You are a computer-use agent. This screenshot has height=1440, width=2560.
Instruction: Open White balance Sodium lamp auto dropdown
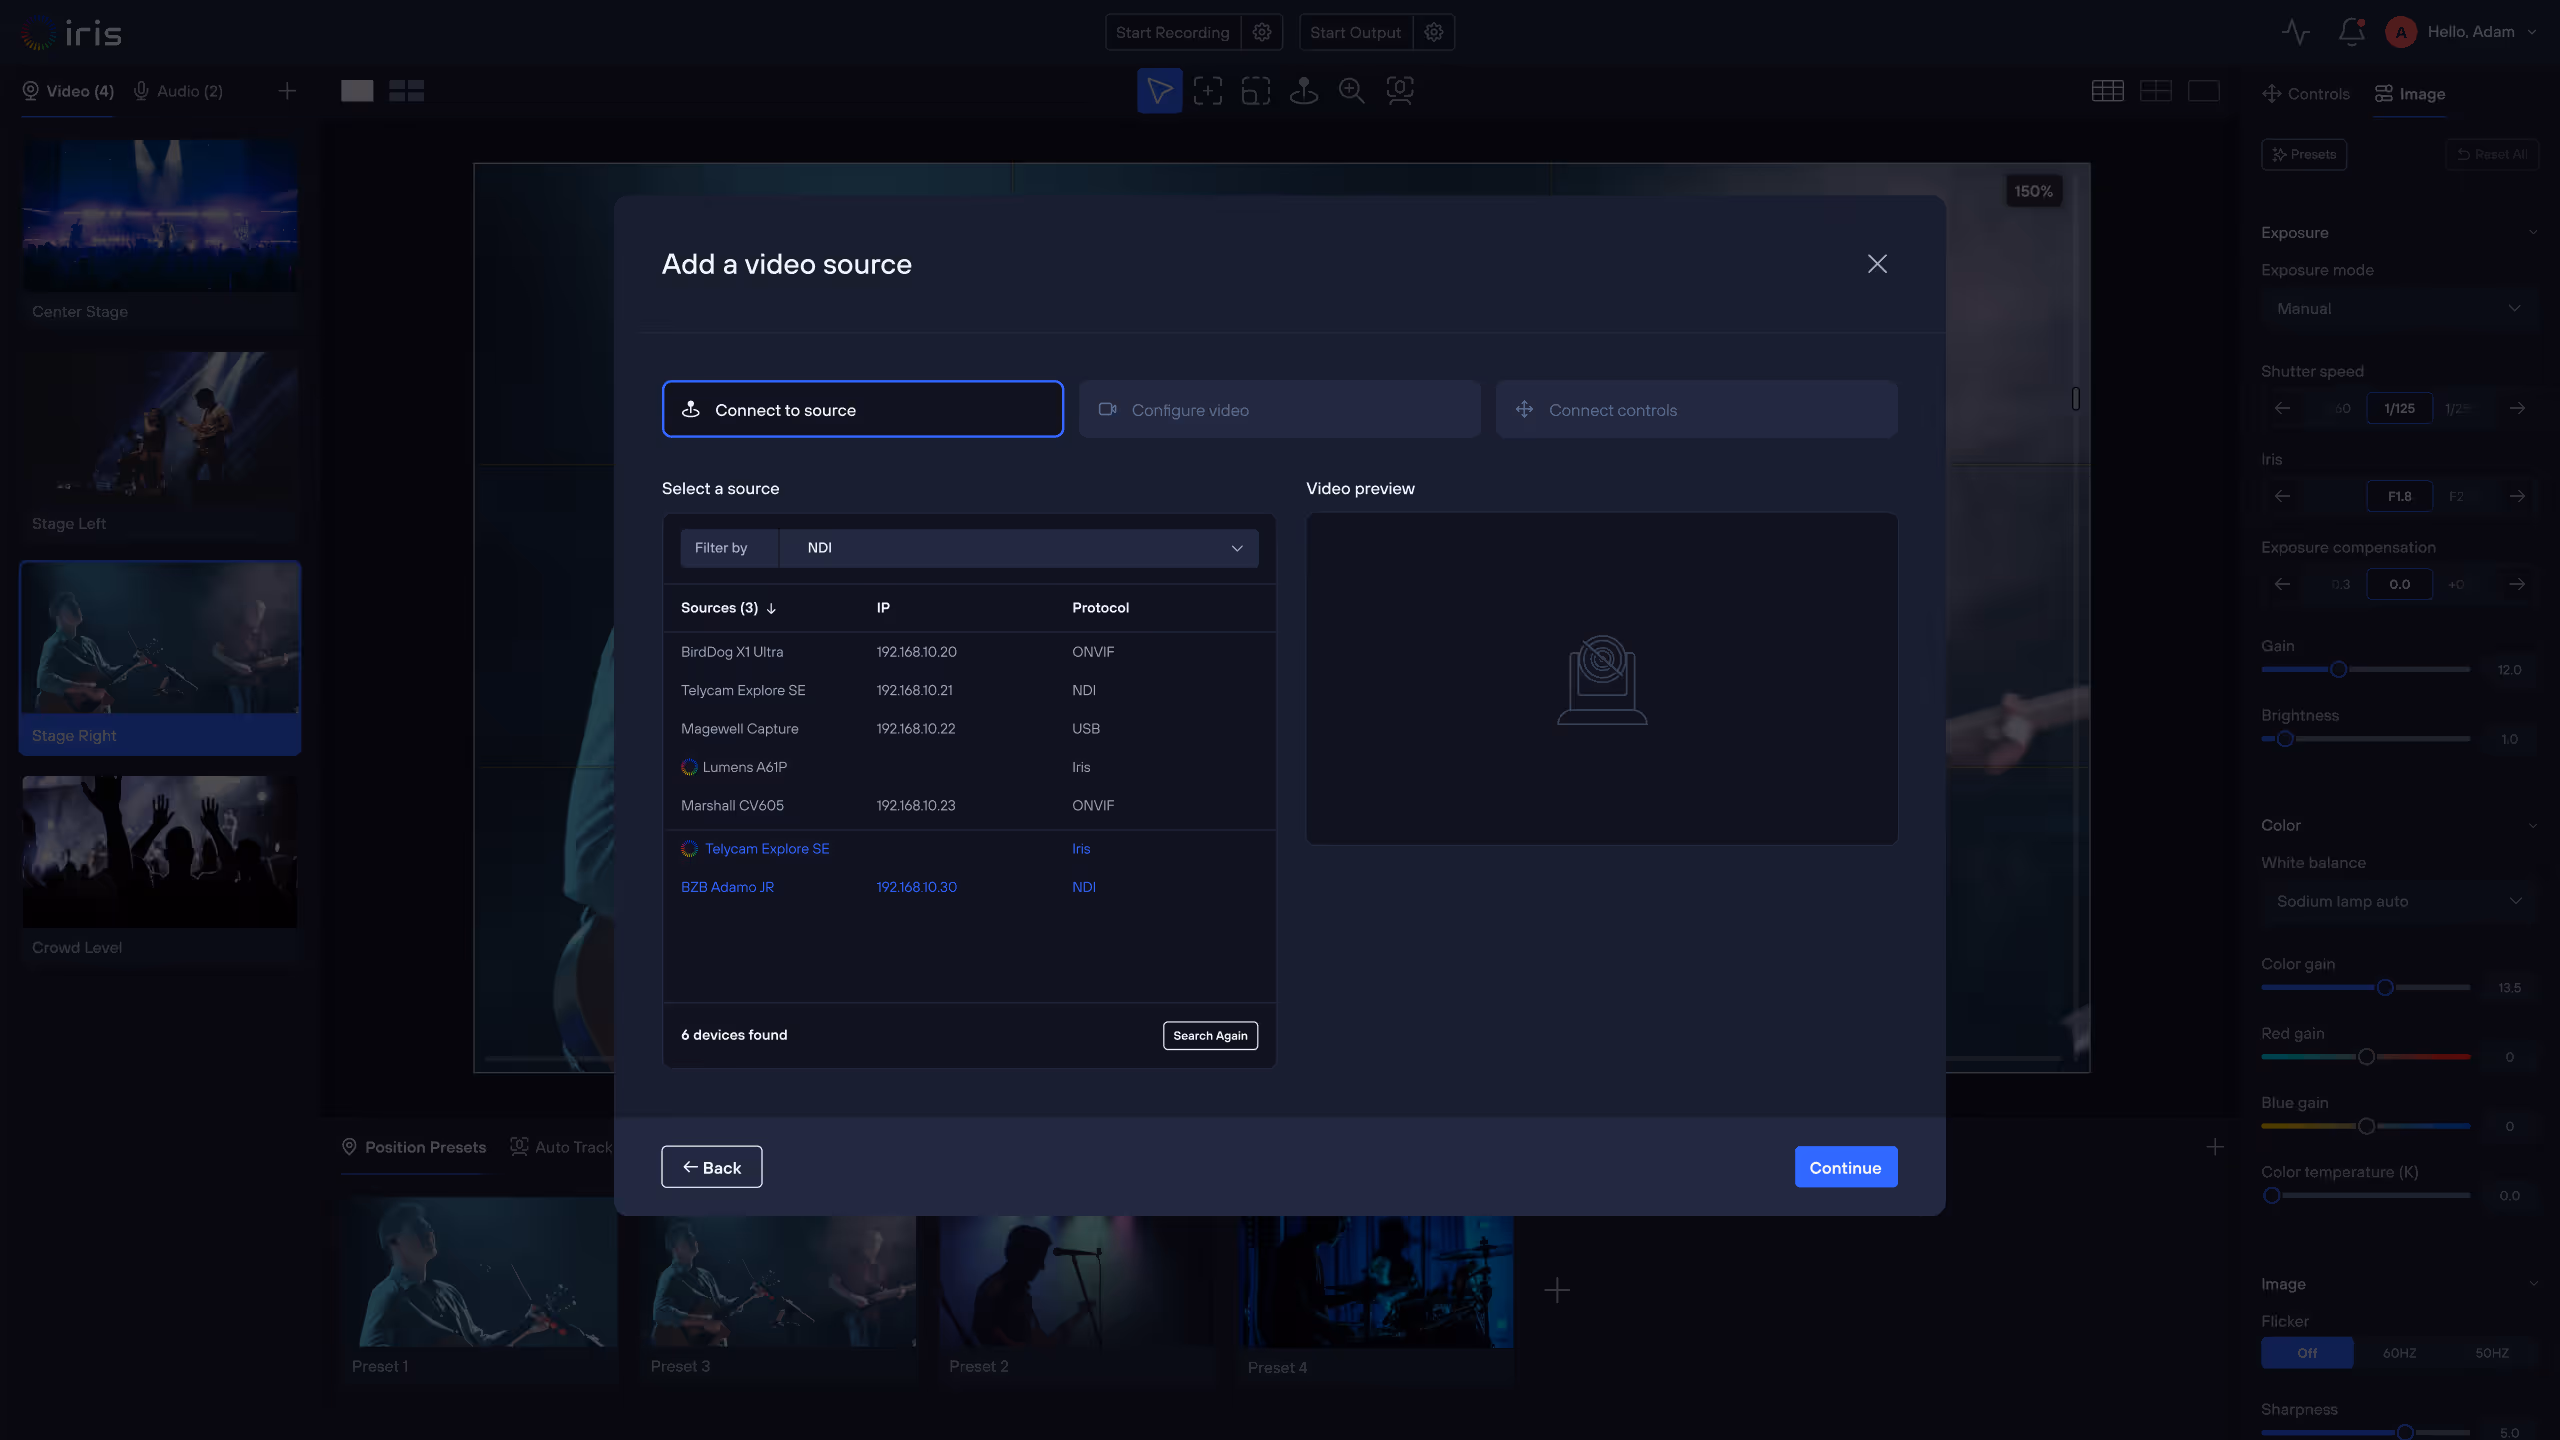tap(2397, 901)
